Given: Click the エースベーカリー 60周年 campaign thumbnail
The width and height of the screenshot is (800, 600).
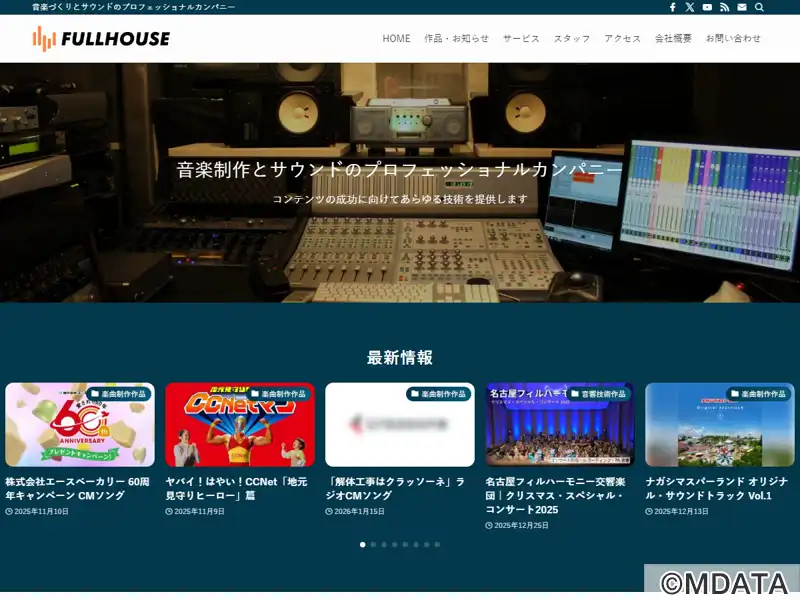Looking at the screenshot, I should 80,425.
